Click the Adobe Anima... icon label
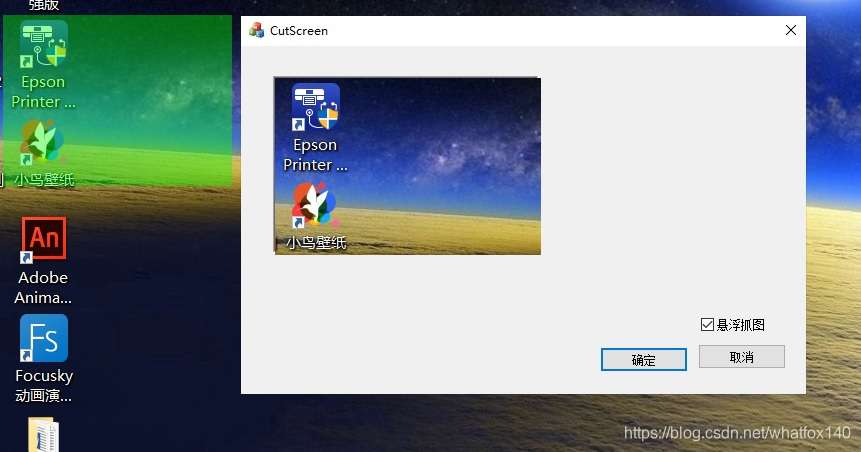Viewport: 861px width, 452px height. 43,287
